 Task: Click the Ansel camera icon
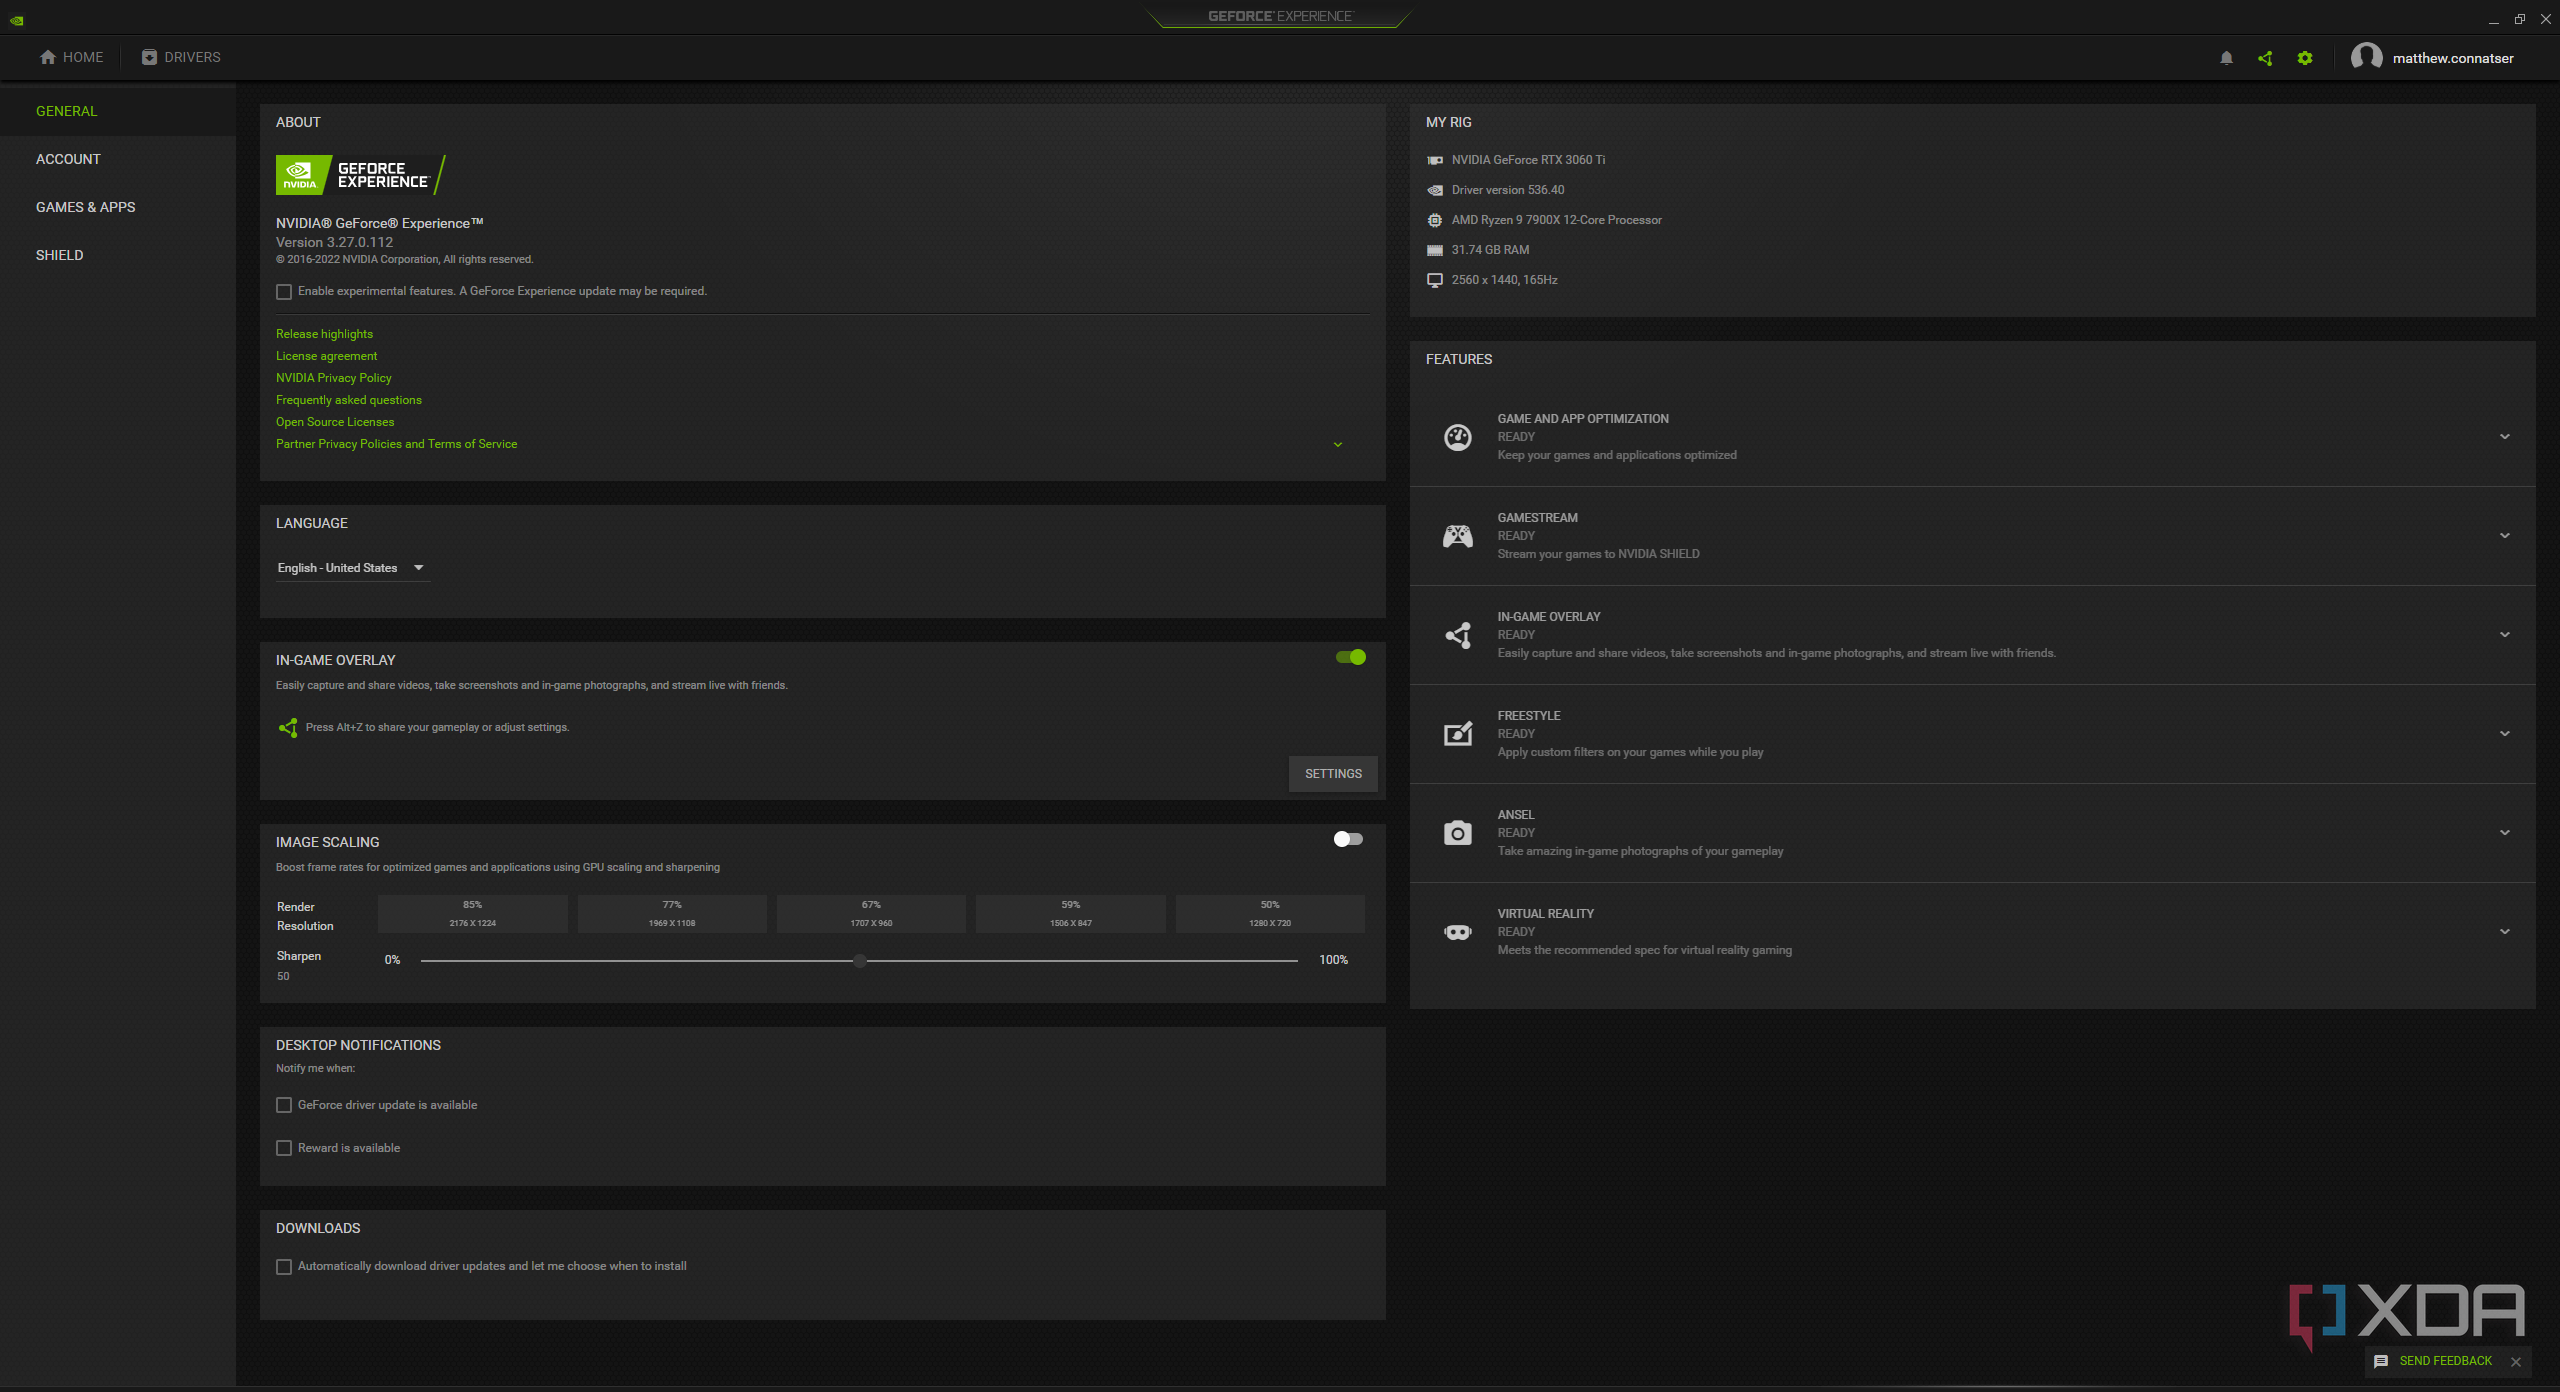point(1457,833)
